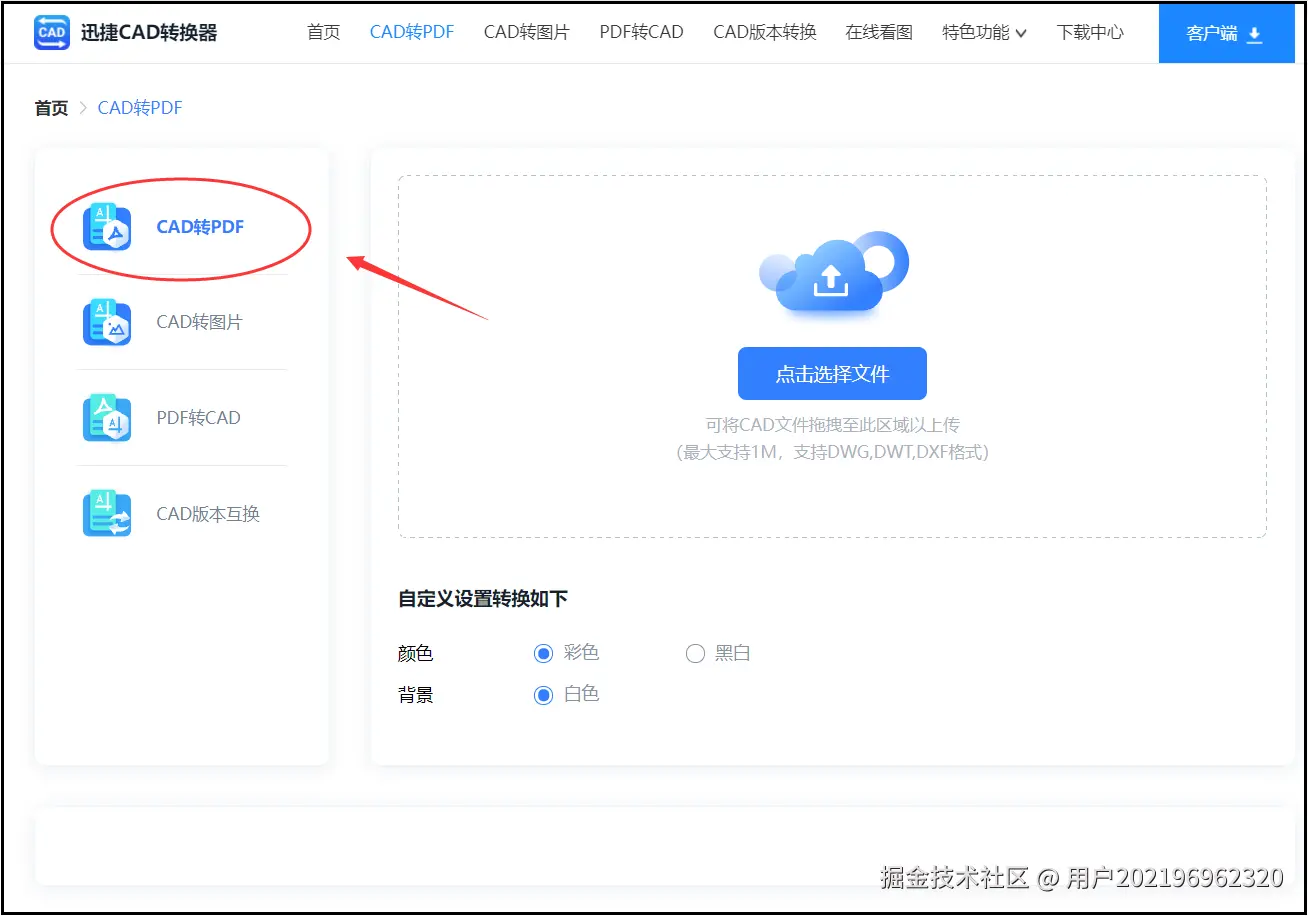Click the cloud upload icon

pyautogui.click(x=833, y=276)
